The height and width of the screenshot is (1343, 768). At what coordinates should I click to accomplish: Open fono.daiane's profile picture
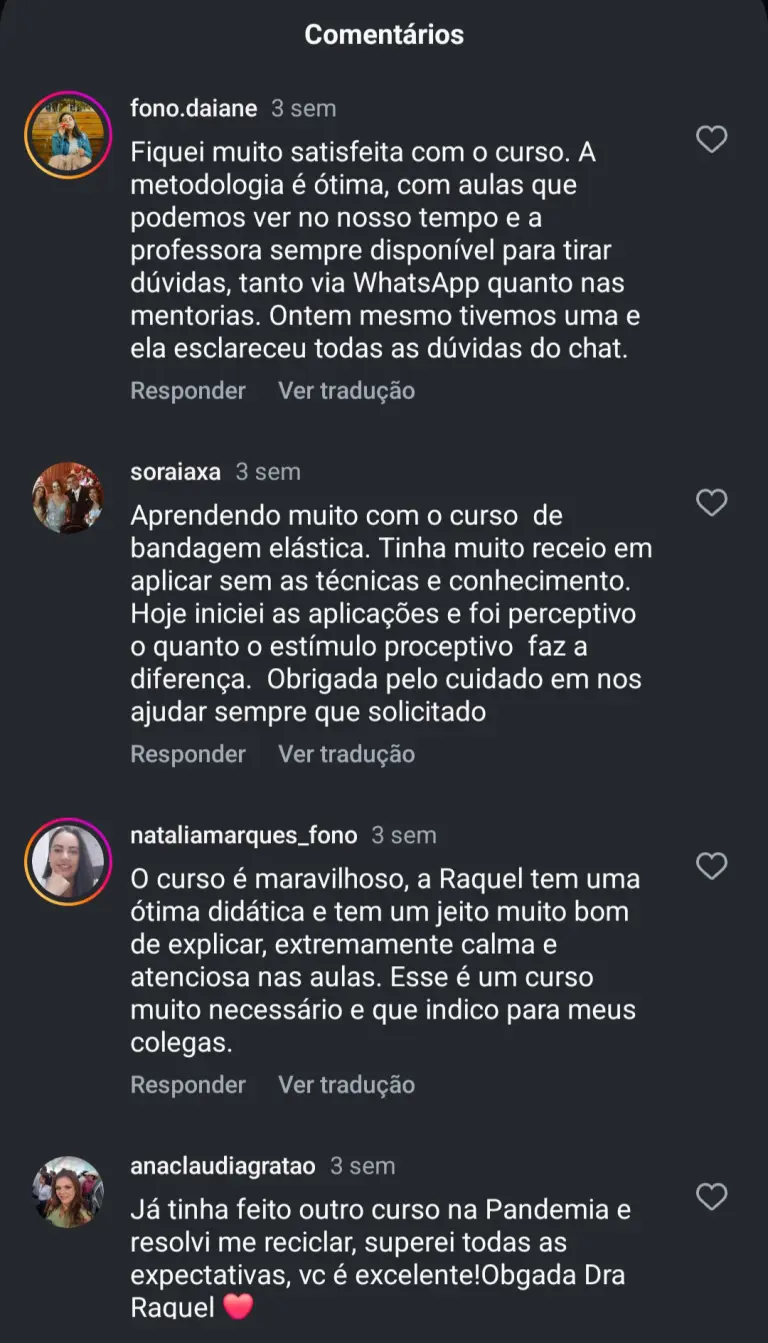click(x=68, y=135)
